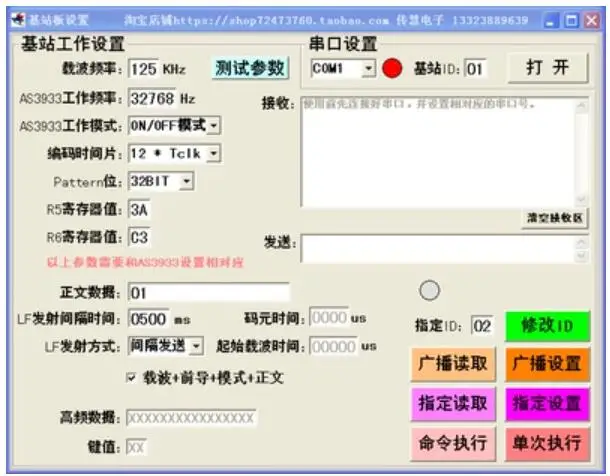Click the orange 广播设置 button

coord(547,364)
